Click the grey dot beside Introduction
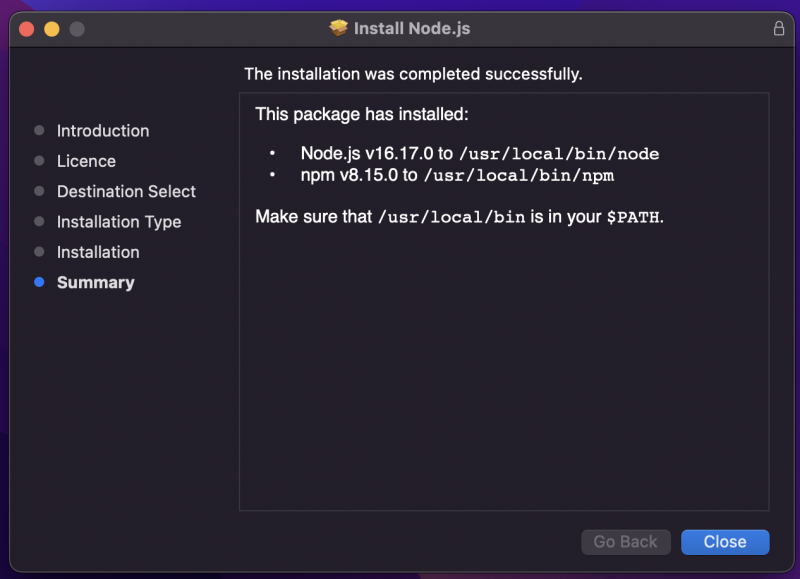Image resolution: width=800 pixels, height=579 pixels. point(39,131)
